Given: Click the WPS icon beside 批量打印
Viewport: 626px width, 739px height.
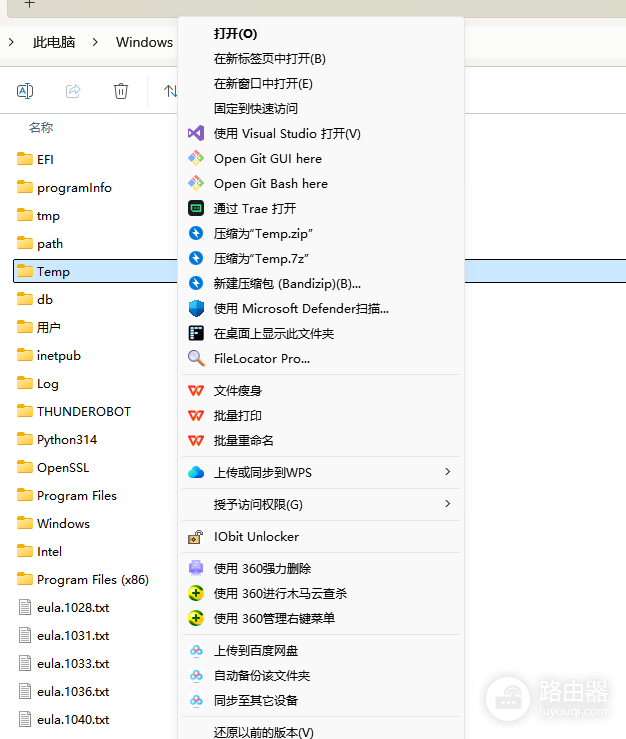Looking at the screenshot, I should click(196, 415).
